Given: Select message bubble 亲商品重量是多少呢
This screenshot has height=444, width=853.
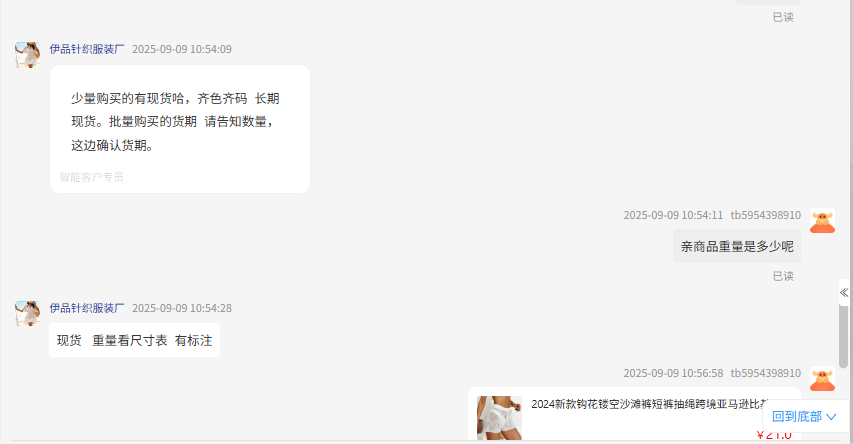Looking at the screenshot, I should (737, 246).
